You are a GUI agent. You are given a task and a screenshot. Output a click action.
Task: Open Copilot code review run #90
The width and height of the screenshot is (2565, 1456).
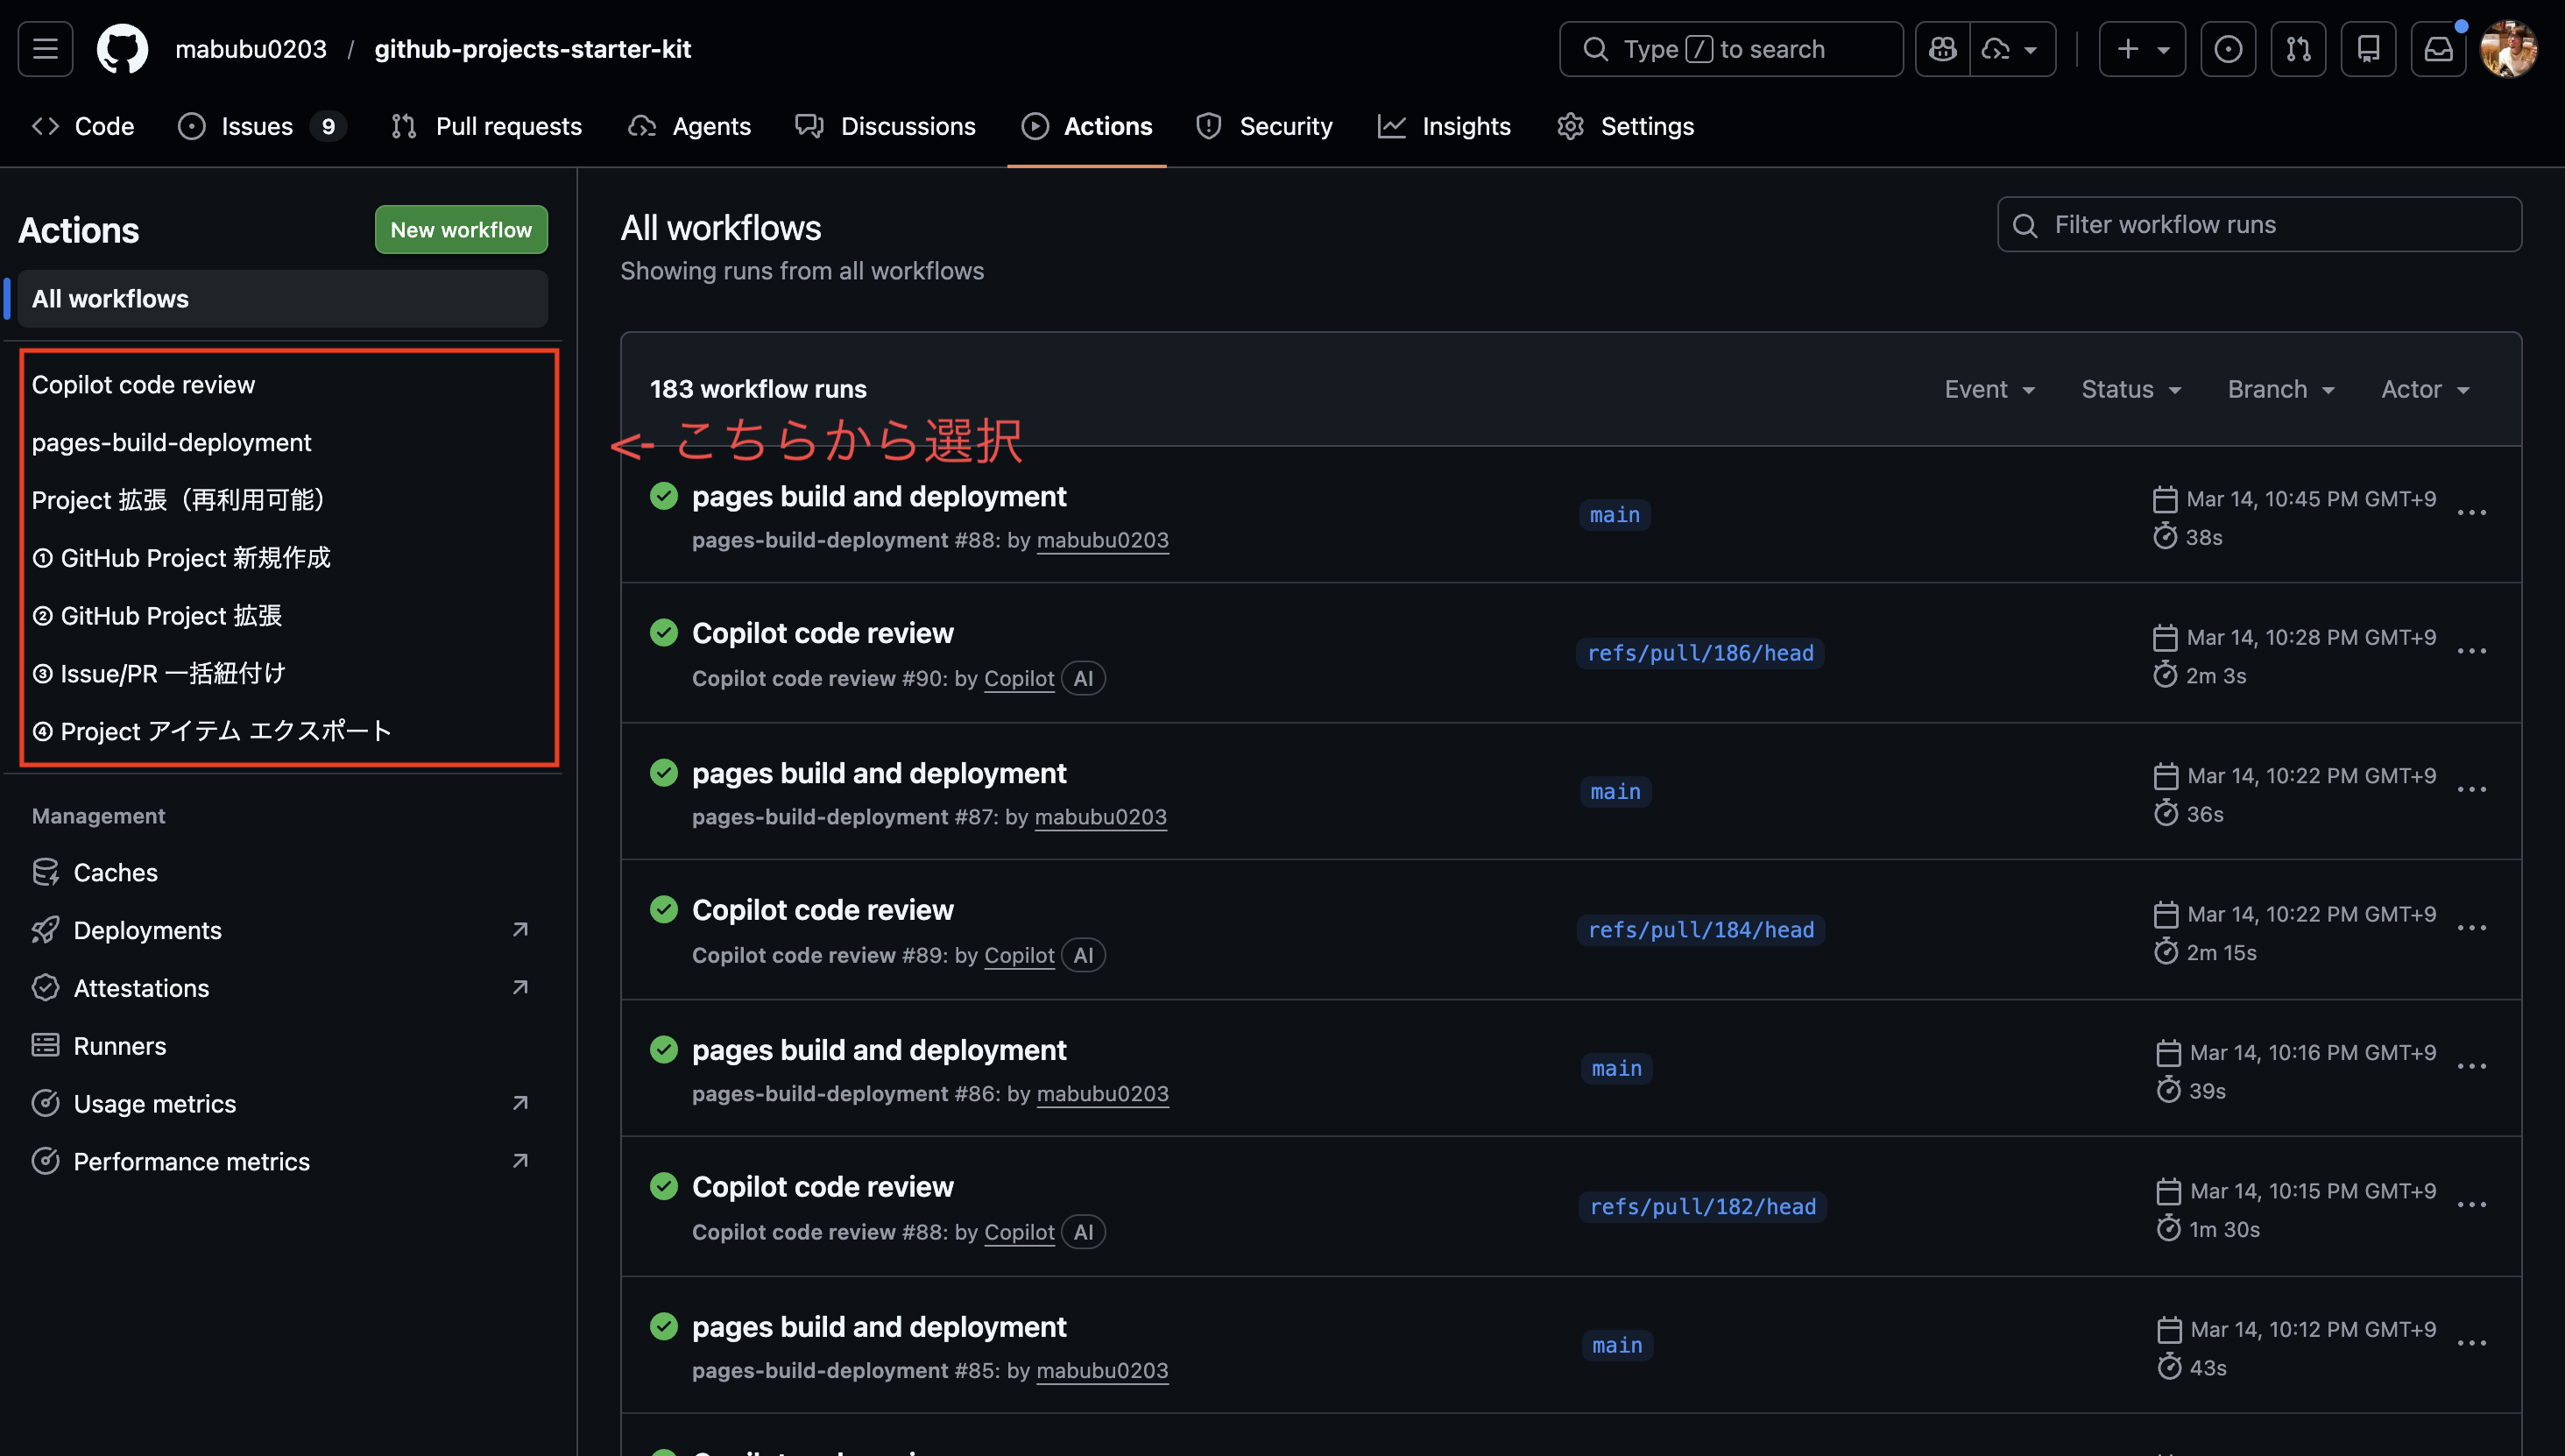click(x=823, y=634)
